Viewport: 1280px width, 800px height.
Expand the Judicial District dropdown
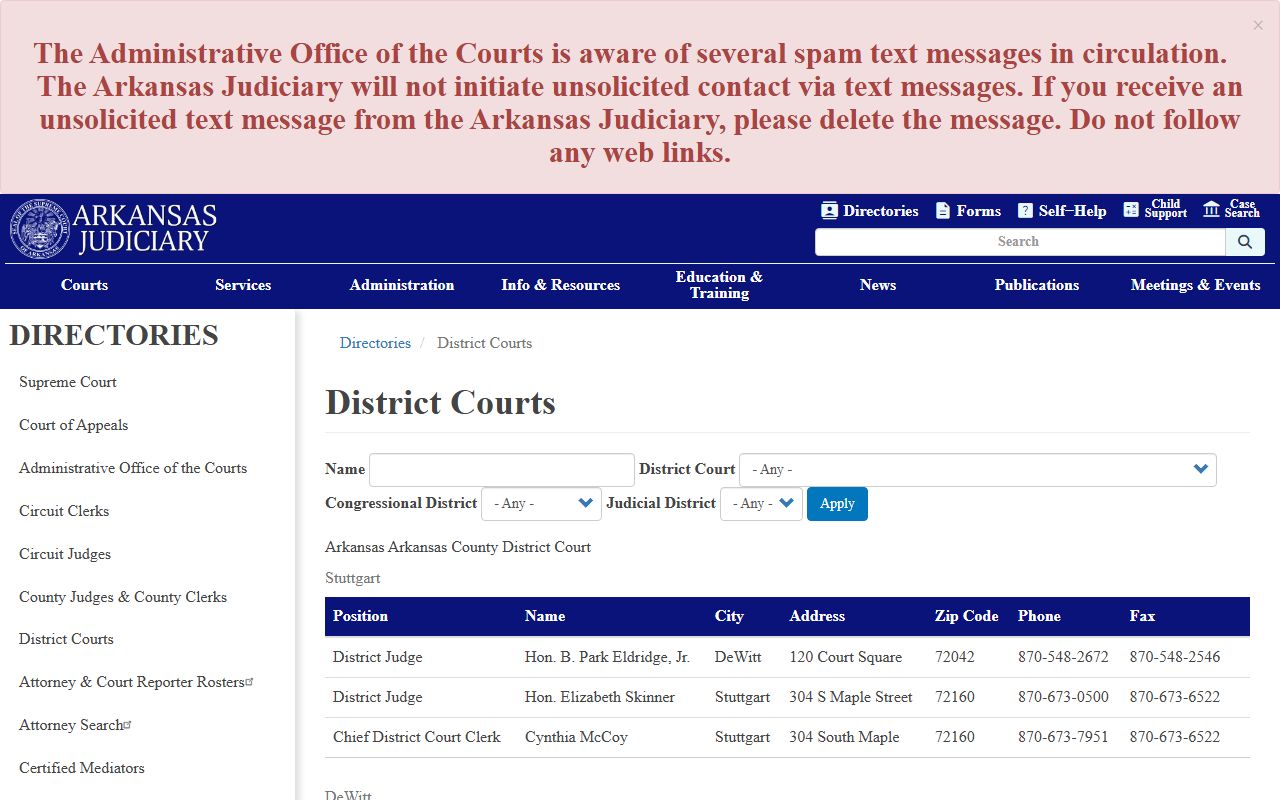coord(761,504)
